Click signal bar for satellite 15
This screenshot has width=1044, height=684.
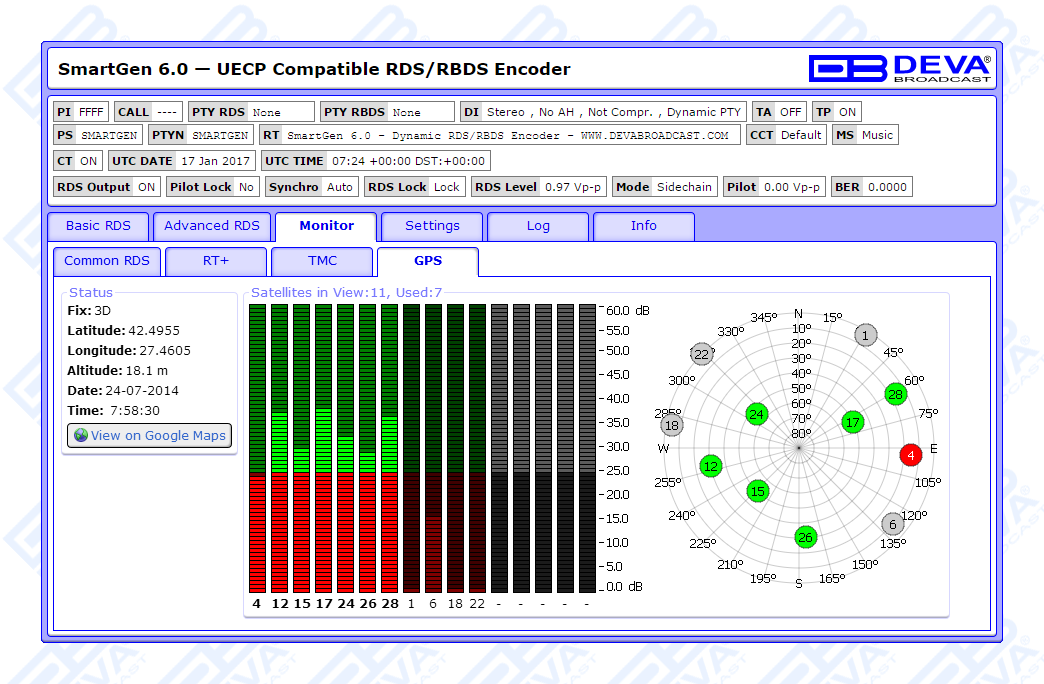301,448
